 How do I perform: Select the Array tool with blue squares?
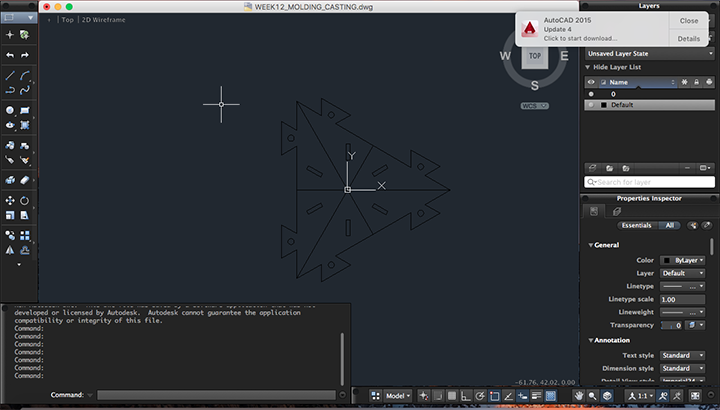(x=25, y=236)
